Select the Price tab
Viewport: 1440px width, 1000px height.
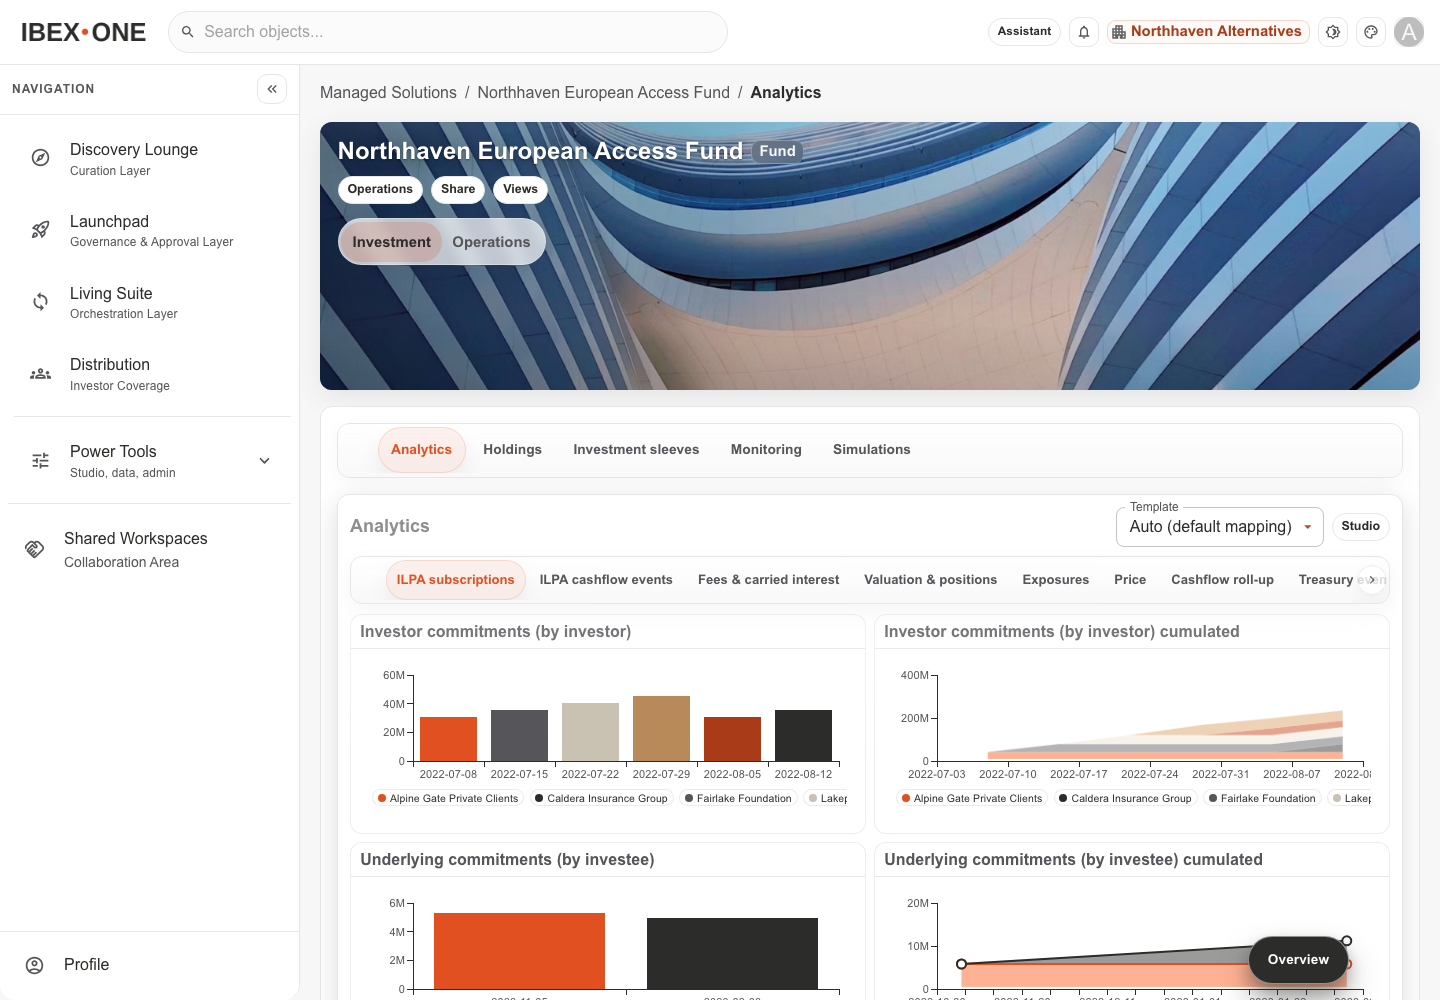pos(1130,580)
